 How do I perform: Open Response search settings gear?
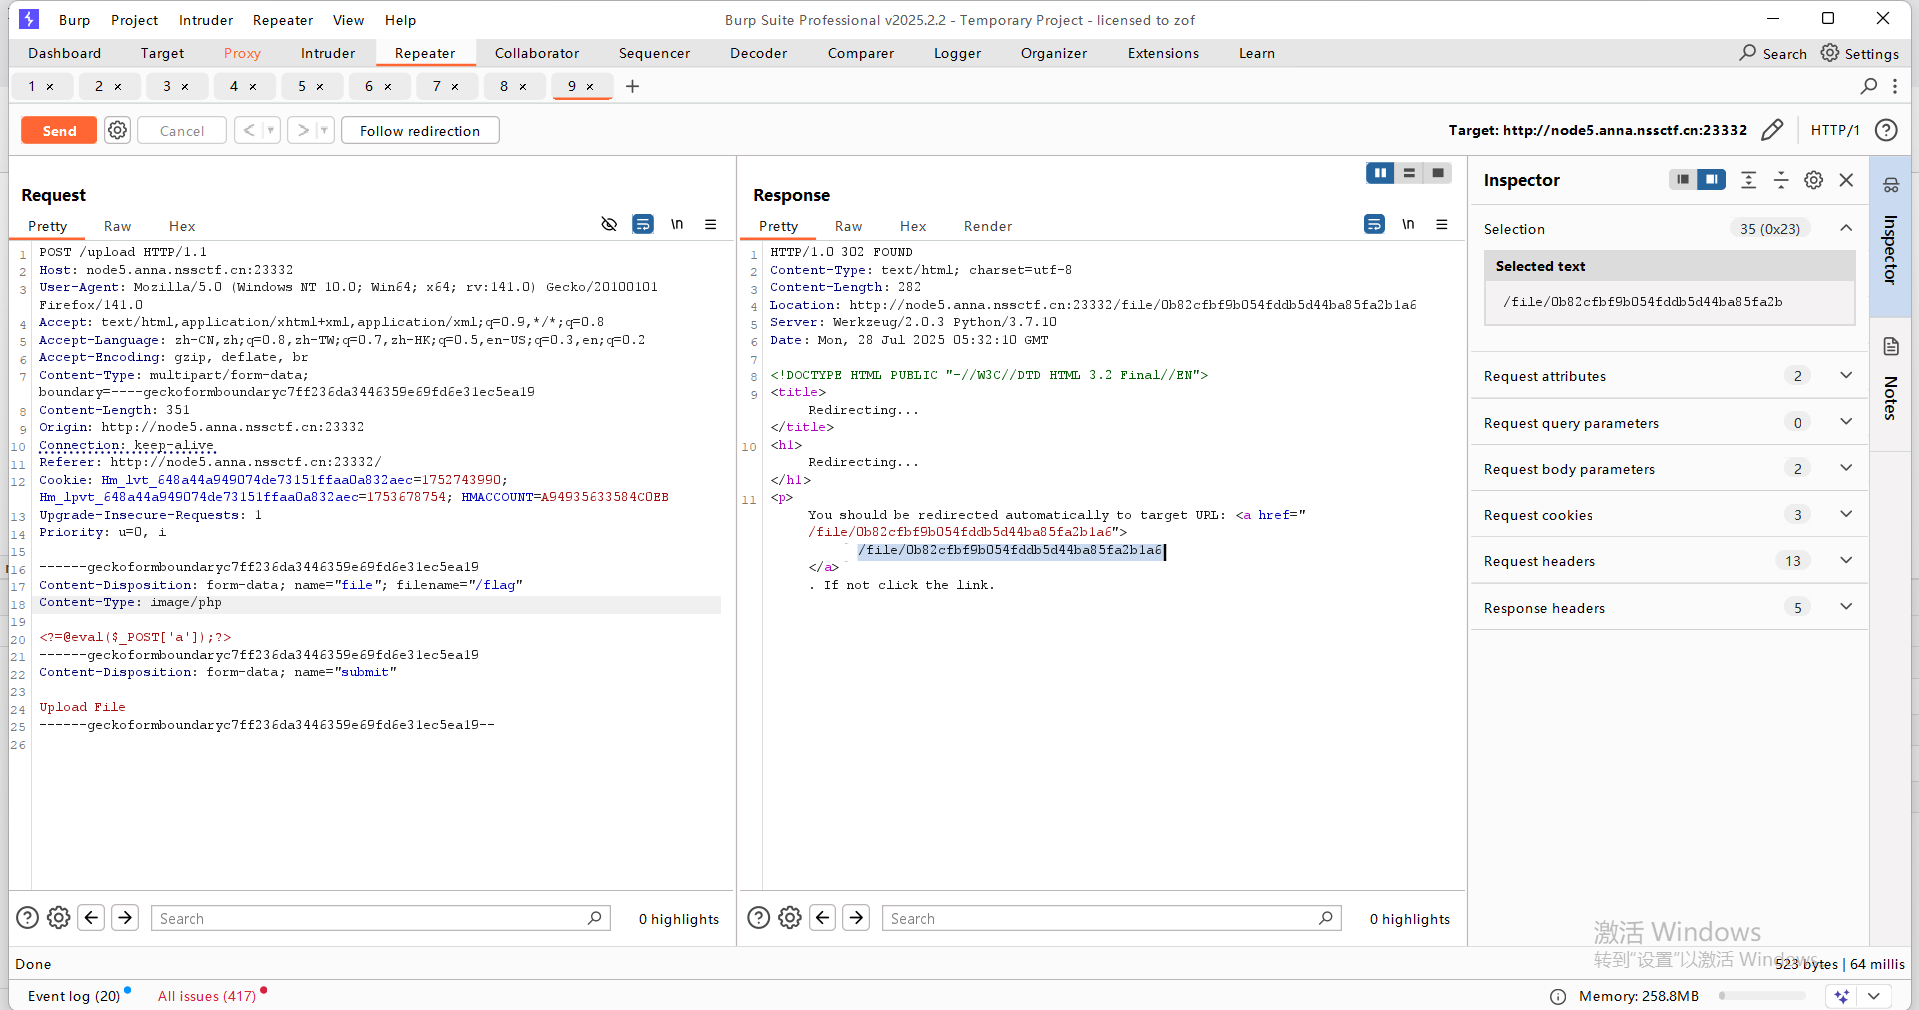[x=790, y=918]
